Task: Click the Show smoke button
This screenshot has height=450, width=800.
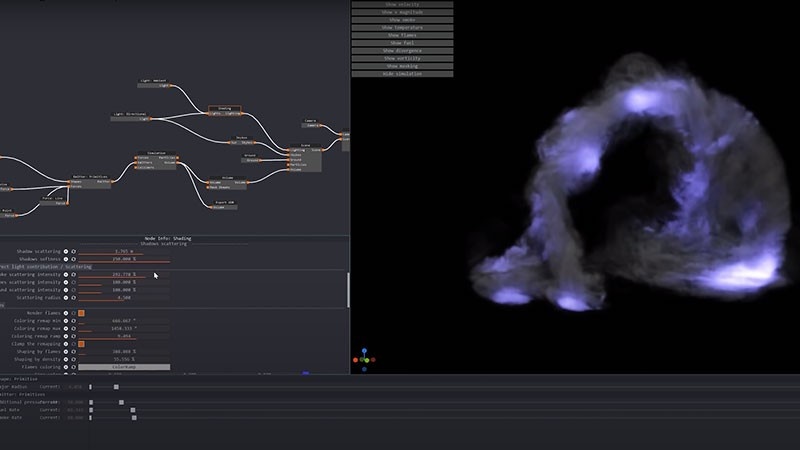Action: [x=402, y=20]
